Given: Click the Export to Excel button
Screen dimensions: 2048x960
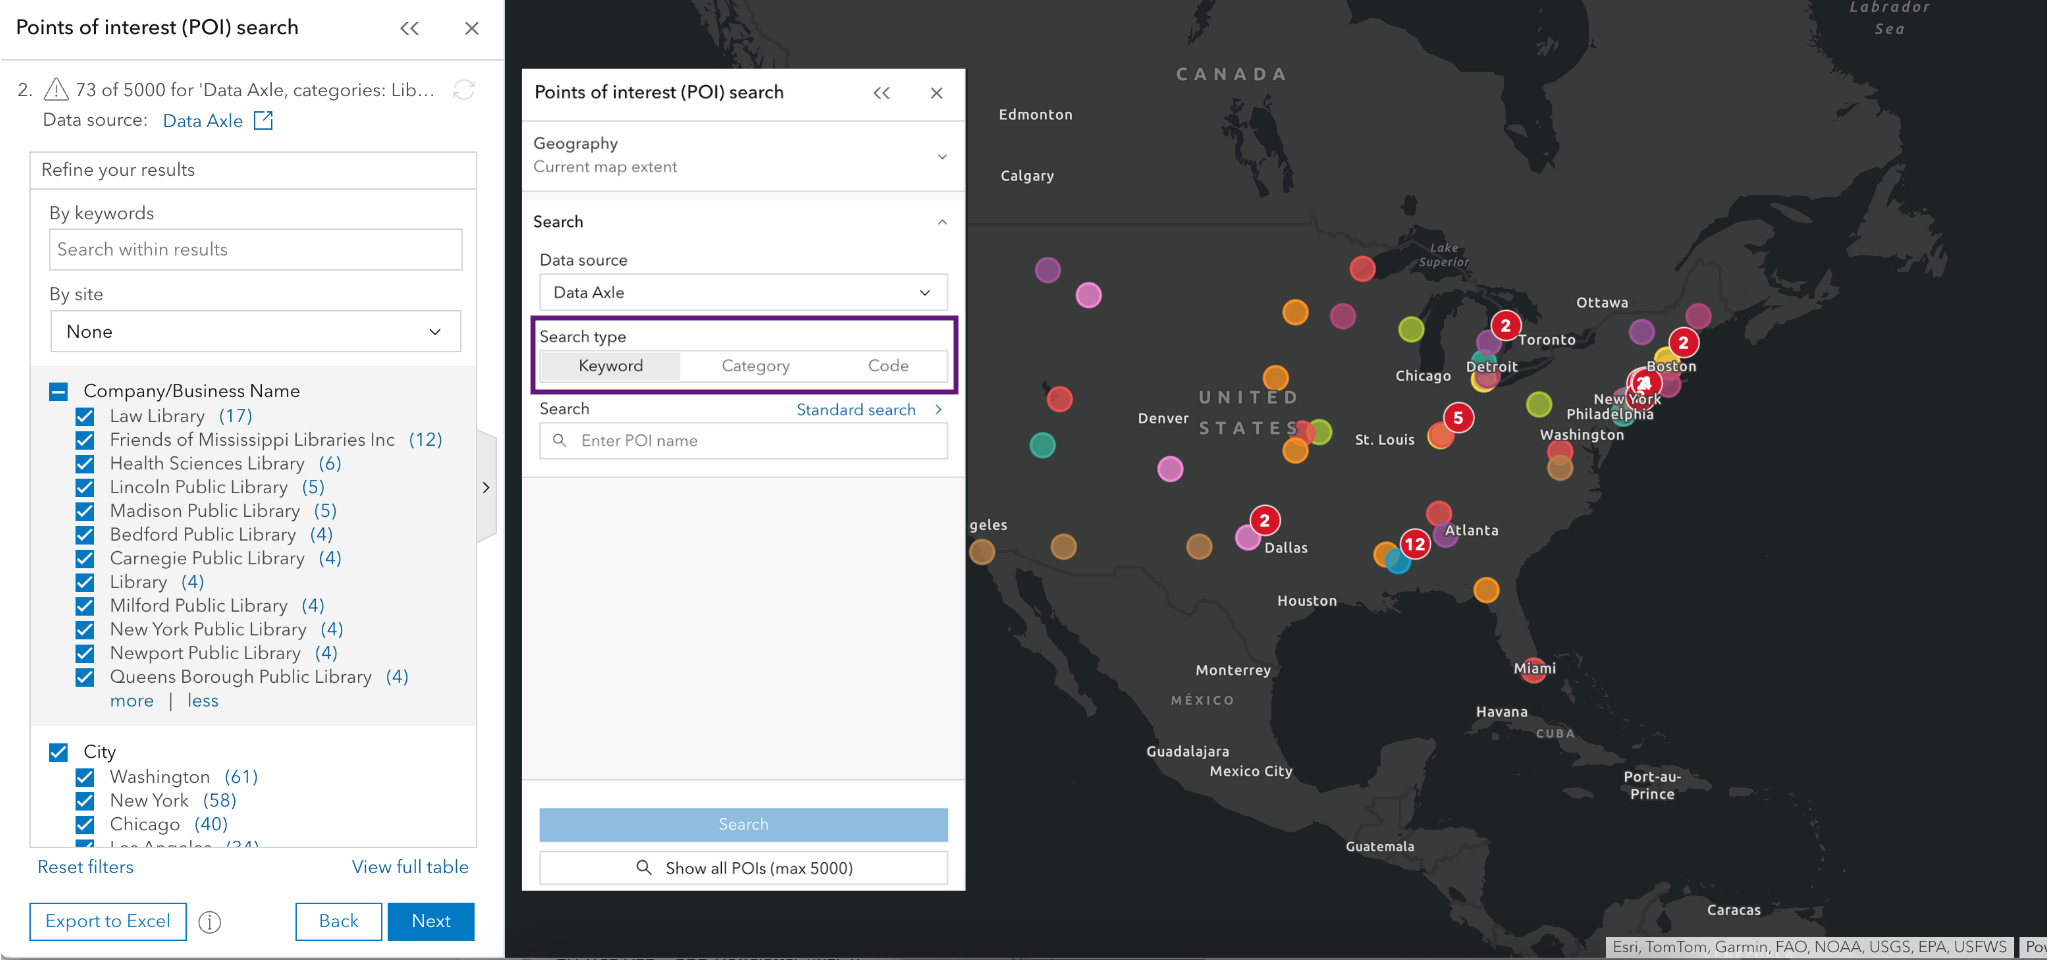Looking at the screenshot, I should click(108, 921).
